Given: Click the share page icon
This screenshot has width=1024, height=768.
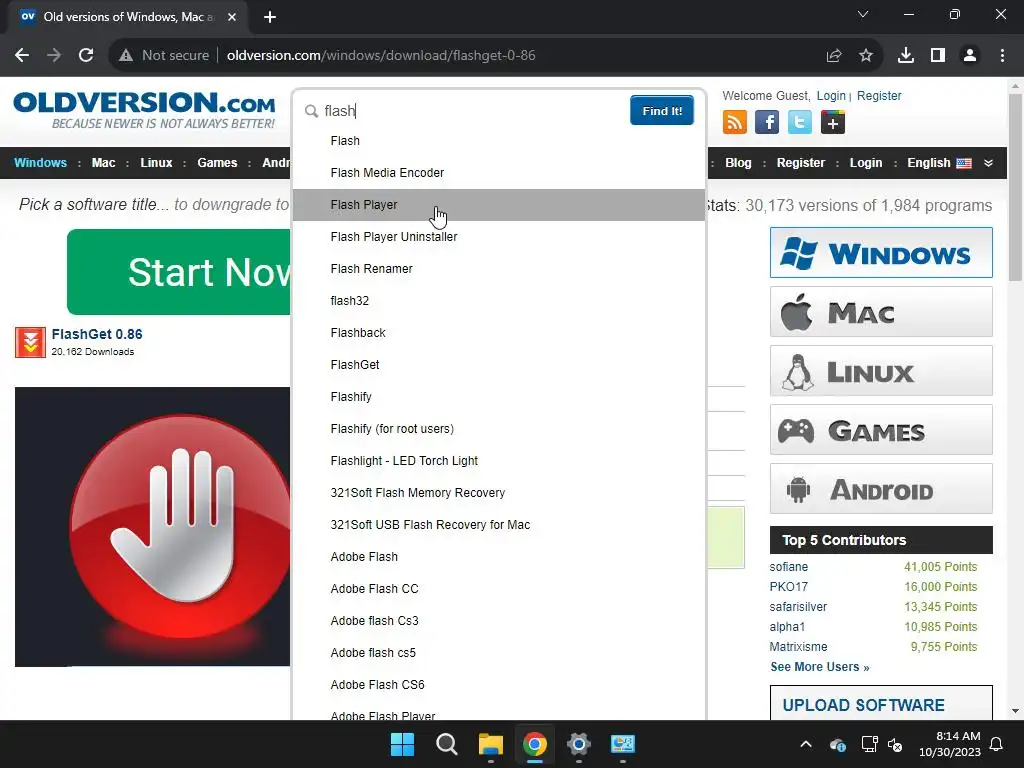Looking at the screenshot, I should point(834,56).
